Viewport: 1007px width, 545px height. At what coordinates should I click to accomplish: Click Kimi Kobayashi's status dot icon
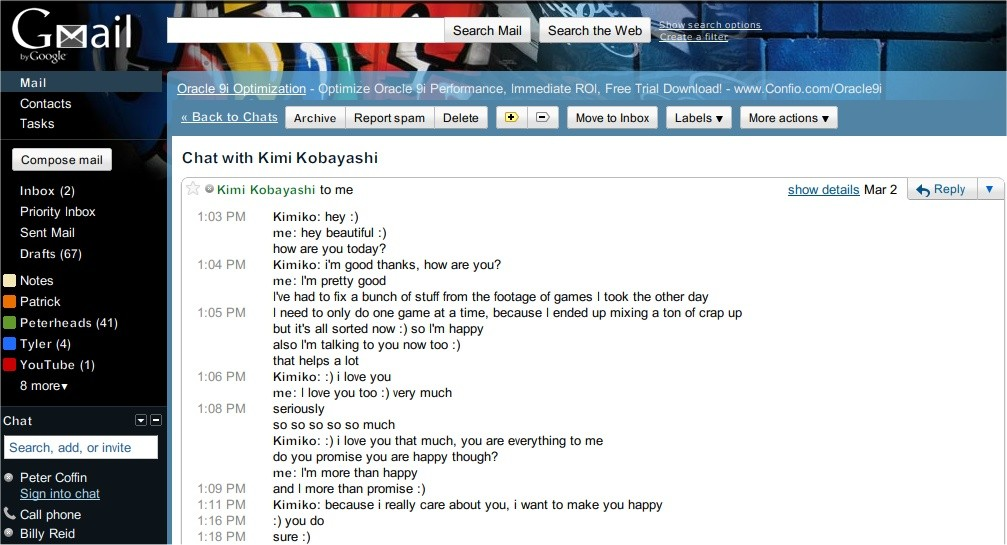click(x=209, y=189)
